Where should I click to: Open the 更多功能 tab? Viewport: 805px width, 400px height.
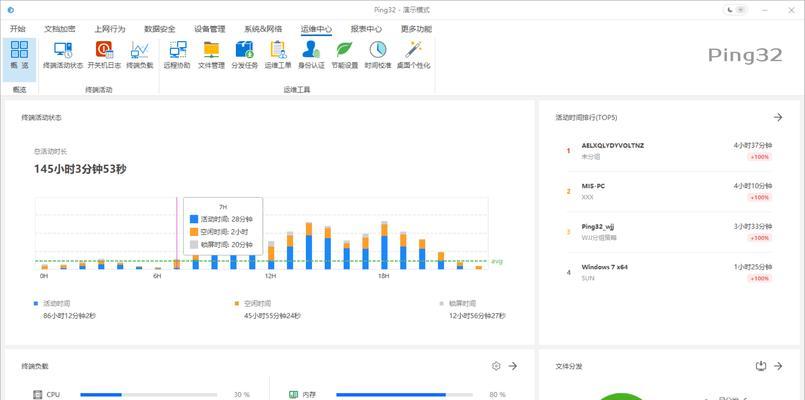pyautogui.click(x=416, y=29)
